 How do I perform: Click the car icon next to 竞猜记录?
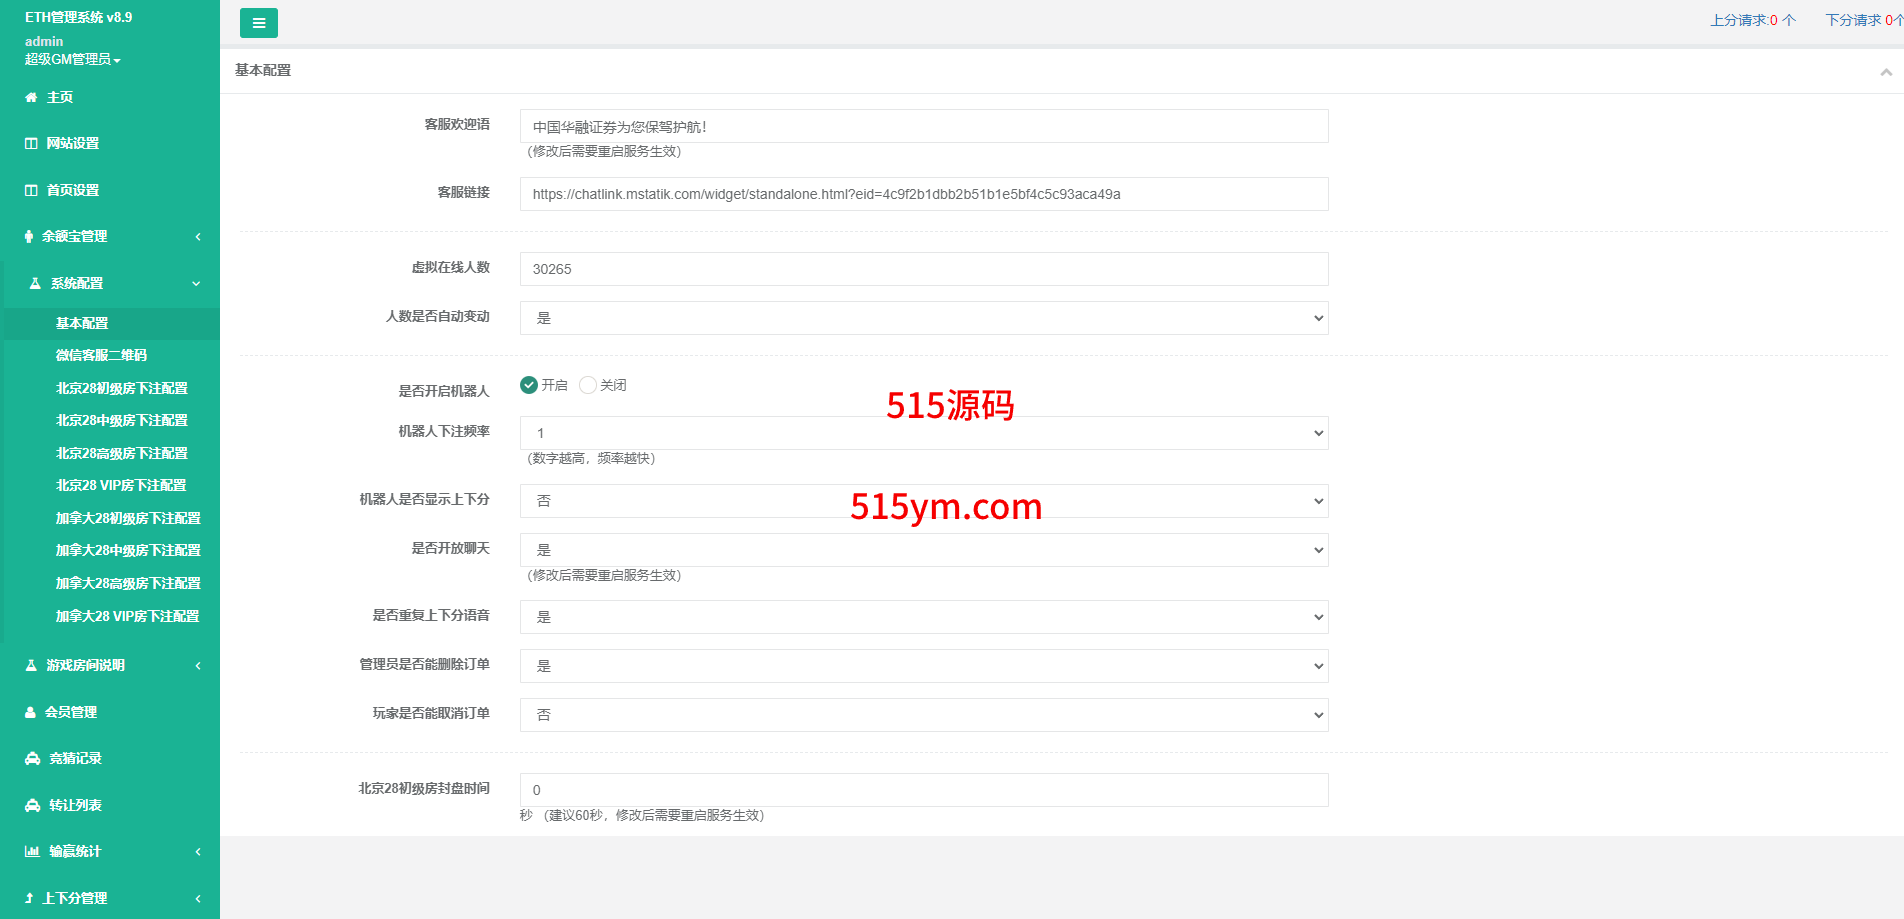tap(32, 759)
